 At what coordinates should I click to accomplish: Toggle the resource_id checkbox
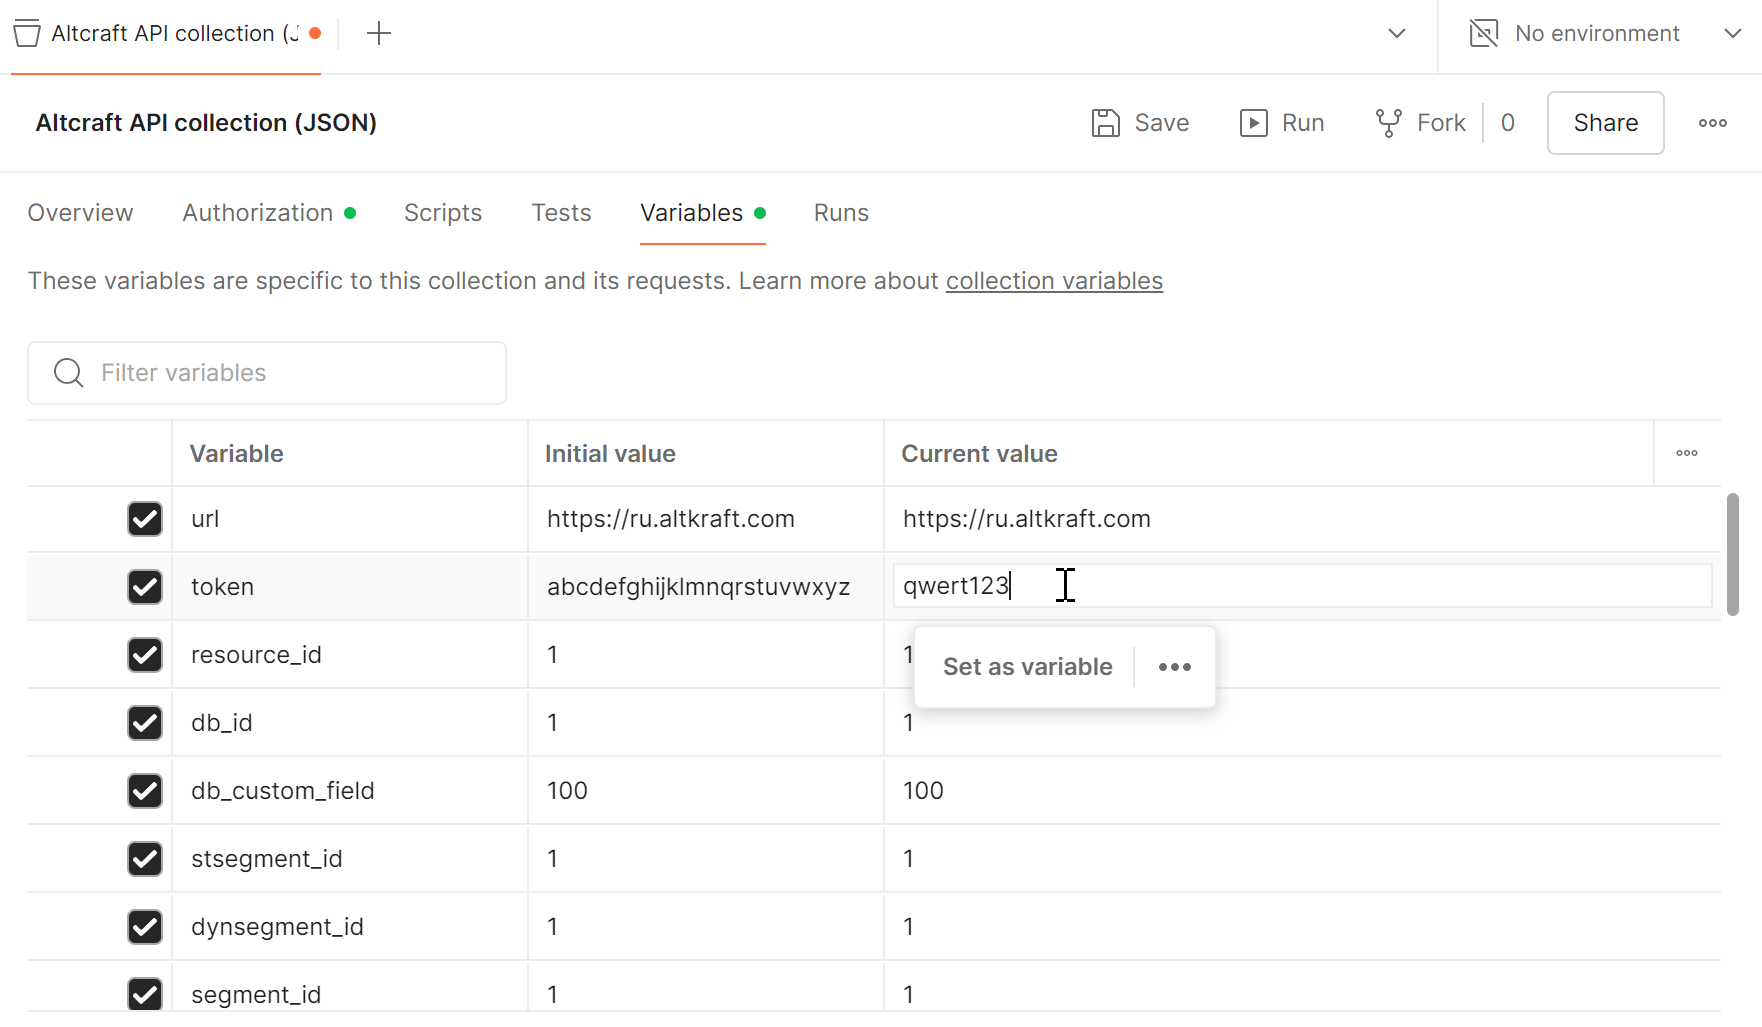(x=145, y=655)
